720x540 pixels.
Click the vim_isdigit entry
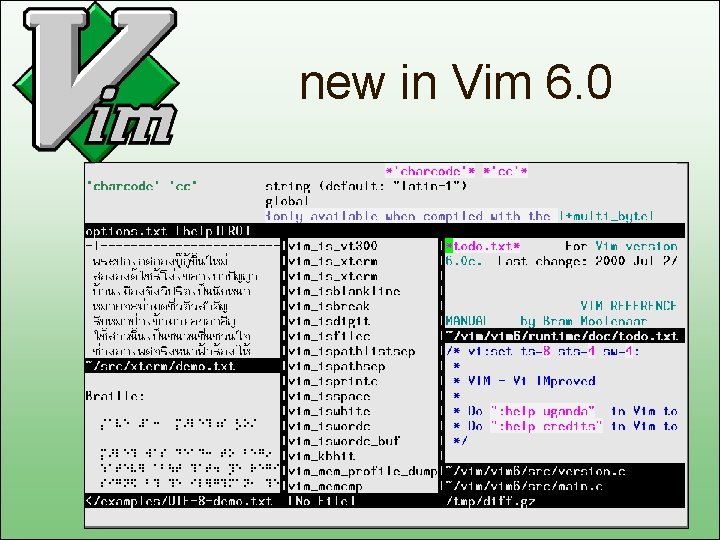[x=329, y=321]
